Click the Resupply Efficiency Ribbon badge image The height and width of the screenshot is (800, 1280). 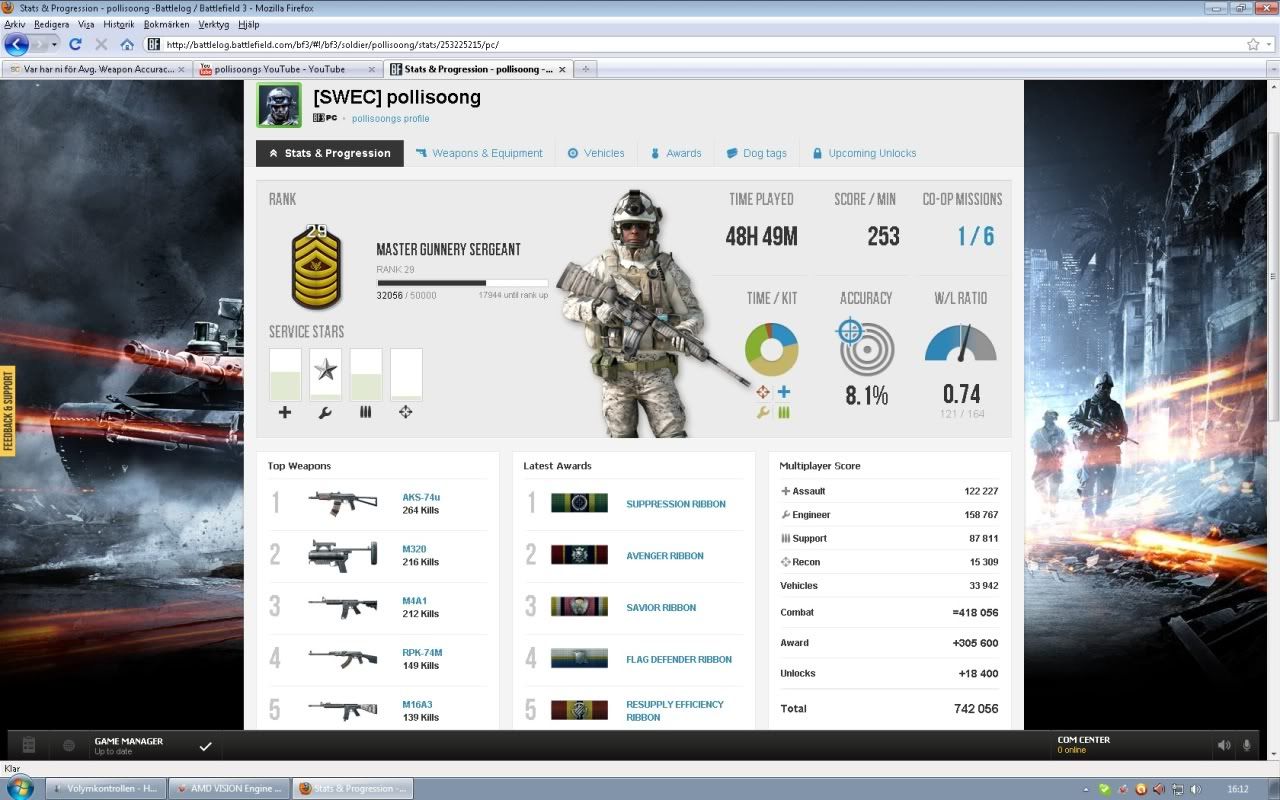point(579,710)
